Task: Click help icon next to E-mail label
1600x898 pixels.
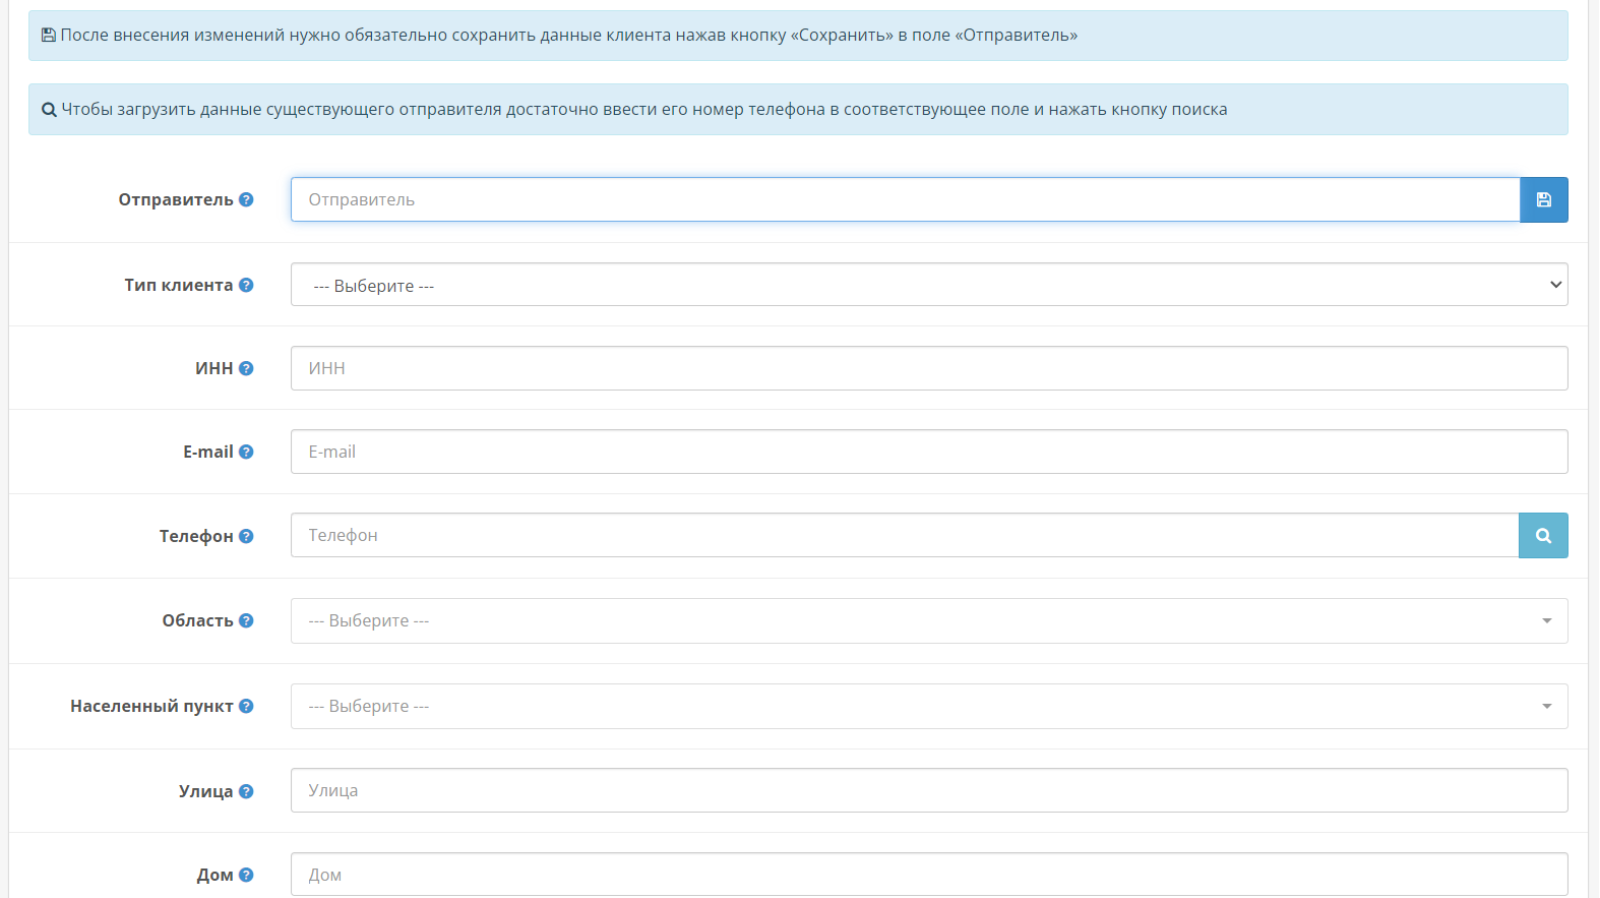Action: click(x=246, y=452)
